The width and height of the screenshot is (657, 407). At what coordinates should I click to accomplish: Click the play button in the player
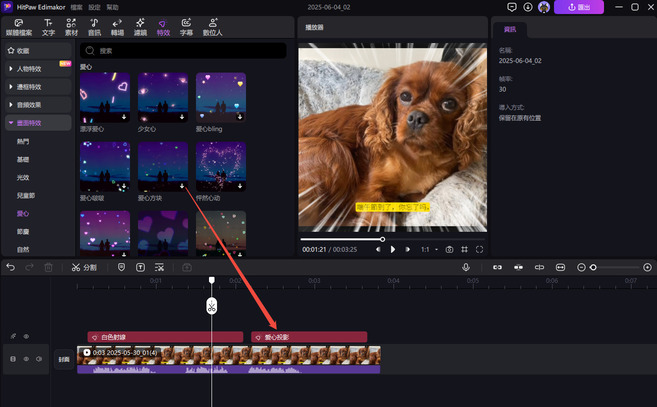click(x=393, y=249)
